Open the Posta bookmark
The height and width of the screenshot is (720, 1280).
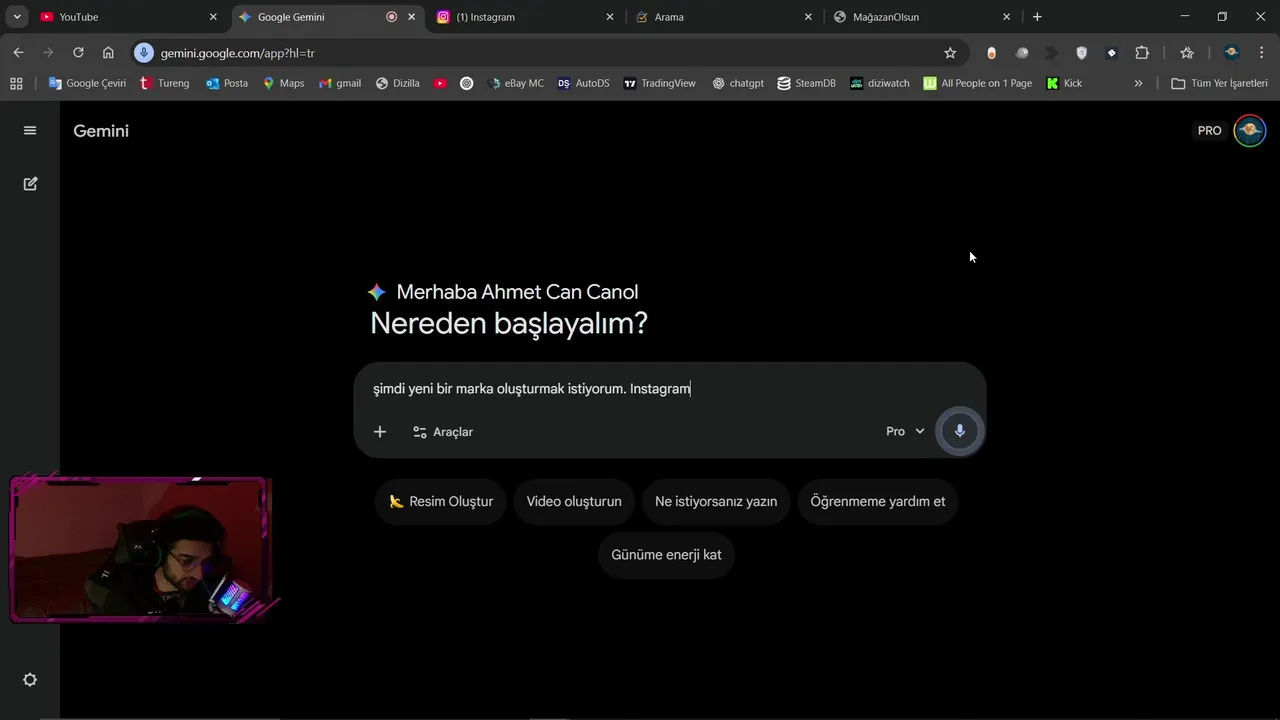(227, 83)
